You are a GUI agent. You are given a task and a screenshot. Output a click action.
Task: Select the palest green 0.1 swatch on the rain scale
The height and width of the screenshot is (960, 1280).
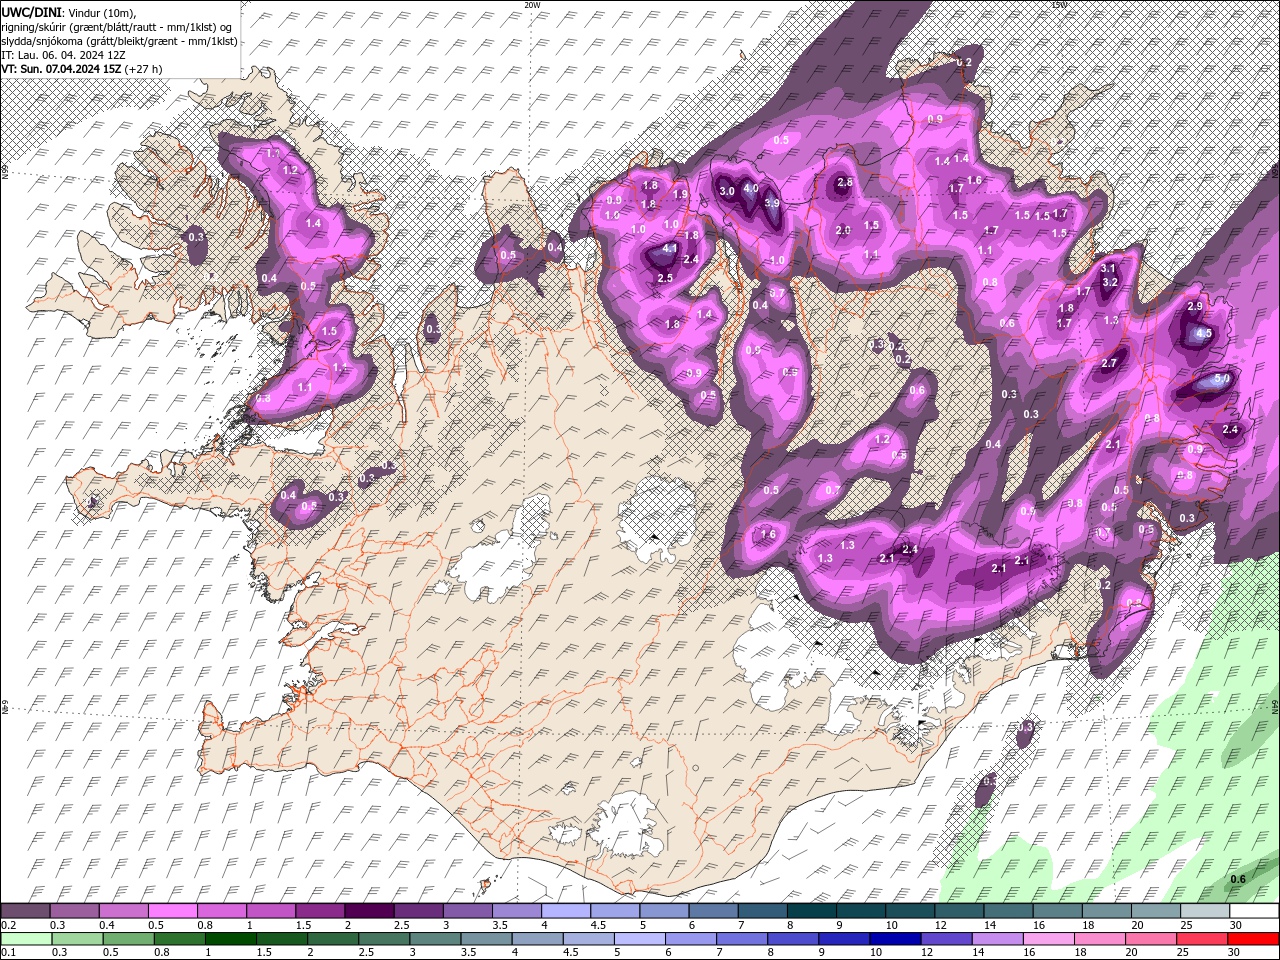[x=25, y=939]
